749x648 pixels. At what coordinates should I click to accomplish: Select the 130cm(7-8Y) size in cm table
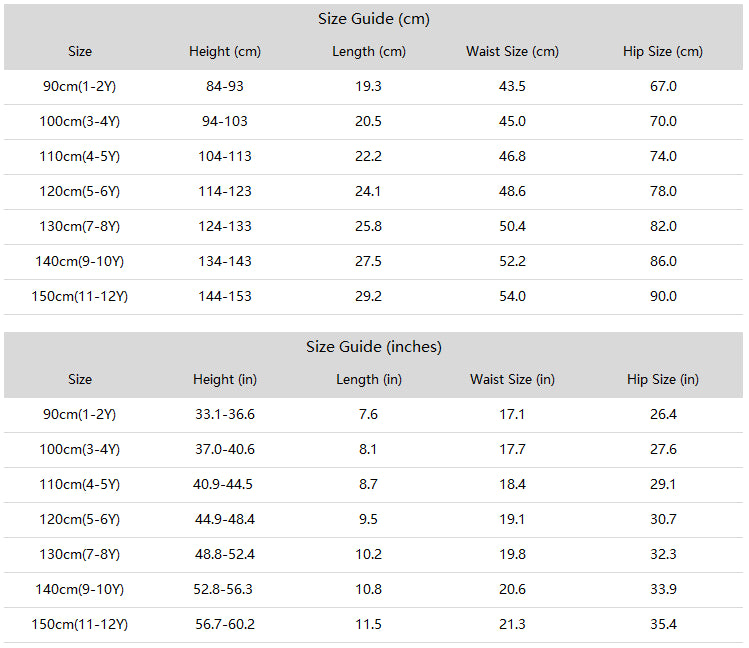pos(80,226)
